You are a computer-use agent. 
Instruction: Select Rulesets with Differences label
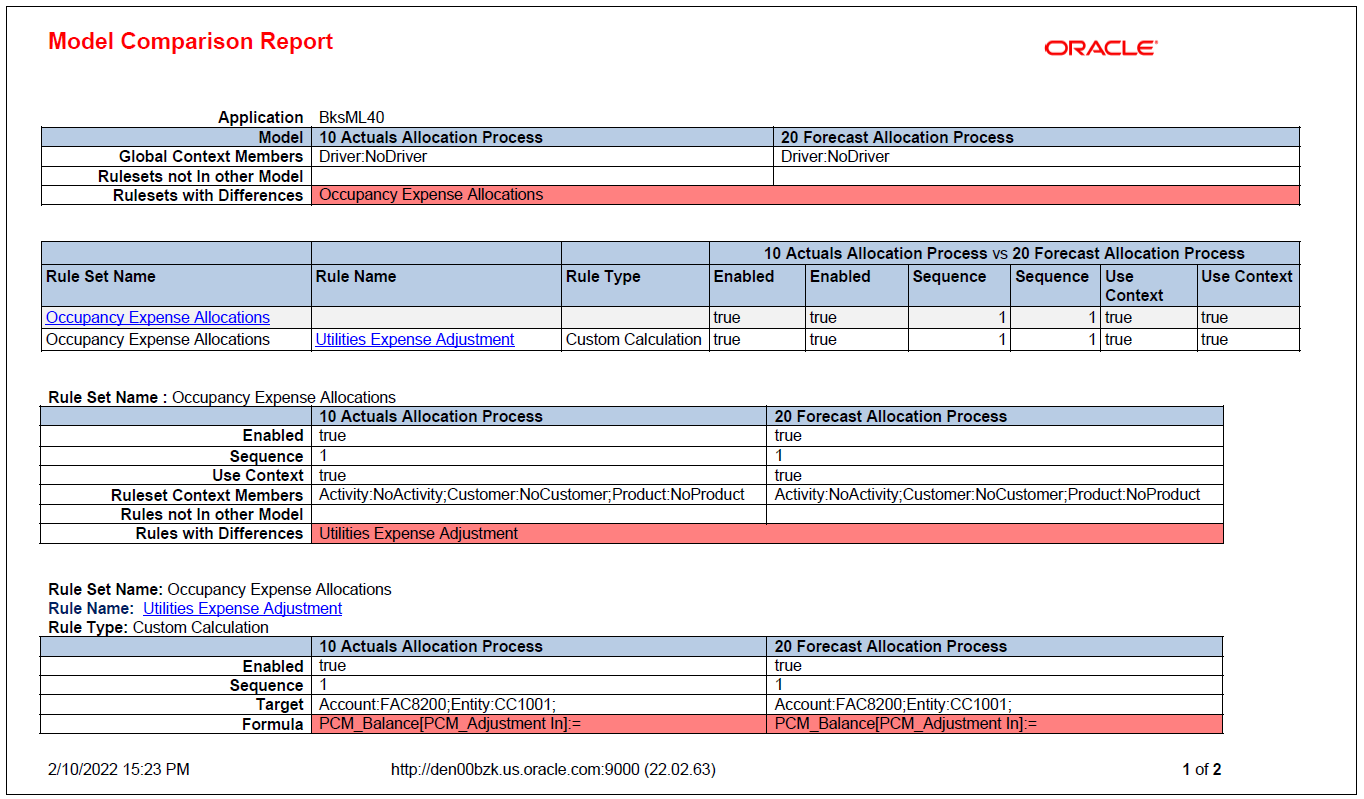click(208, 195)
